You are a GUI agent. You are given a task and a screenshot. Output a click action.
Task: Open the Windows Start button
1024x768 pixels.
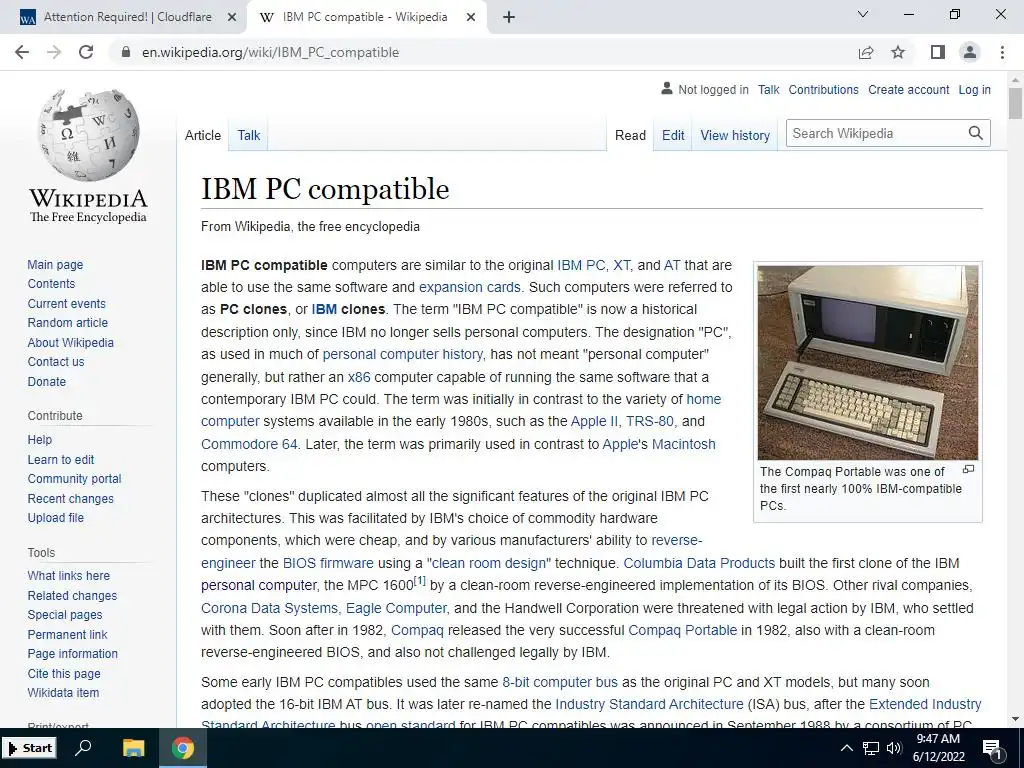point(29,748)
